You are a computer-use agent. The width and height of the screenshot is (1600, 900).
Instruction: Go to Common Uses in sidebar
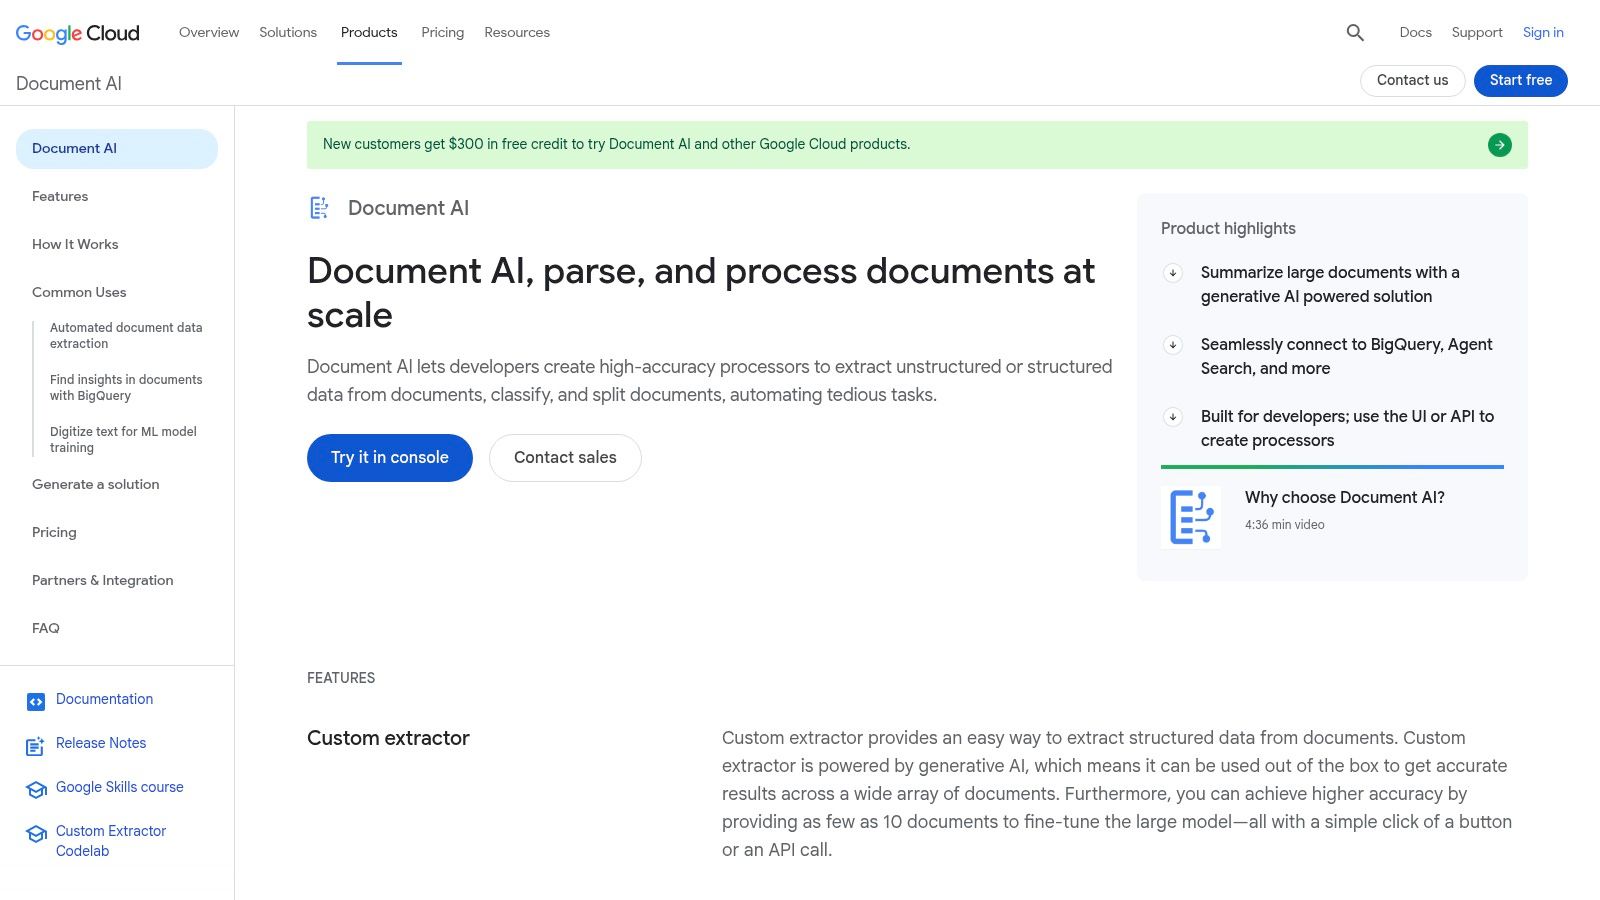[79, 292]
